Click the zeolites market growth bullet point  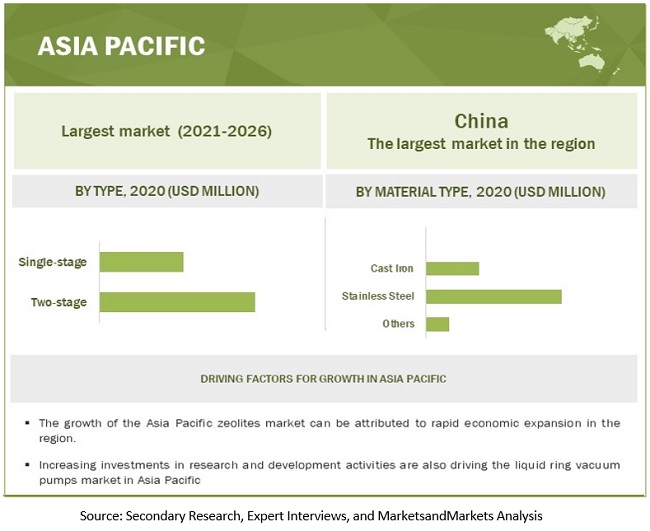(328, 430)
